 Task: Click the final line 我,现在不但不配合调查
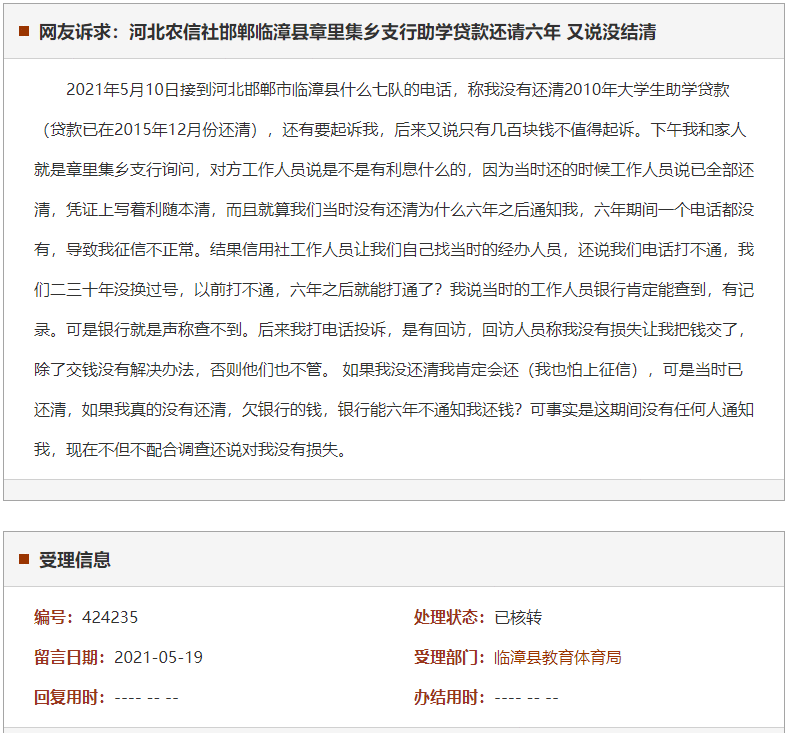click(190, 449)
